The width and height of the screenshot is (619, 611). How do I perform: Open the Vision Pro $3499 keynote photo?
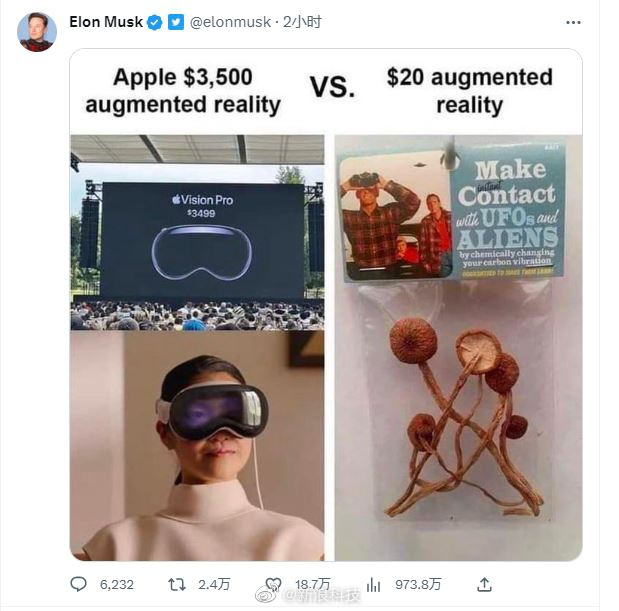[x=197, y=232]
